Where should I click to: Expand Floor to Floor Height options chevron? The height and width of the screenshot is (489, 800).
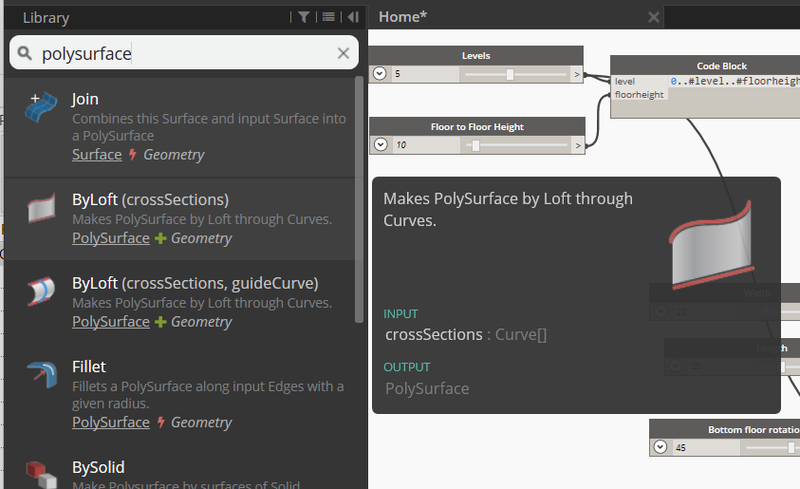tap(381, 144)
